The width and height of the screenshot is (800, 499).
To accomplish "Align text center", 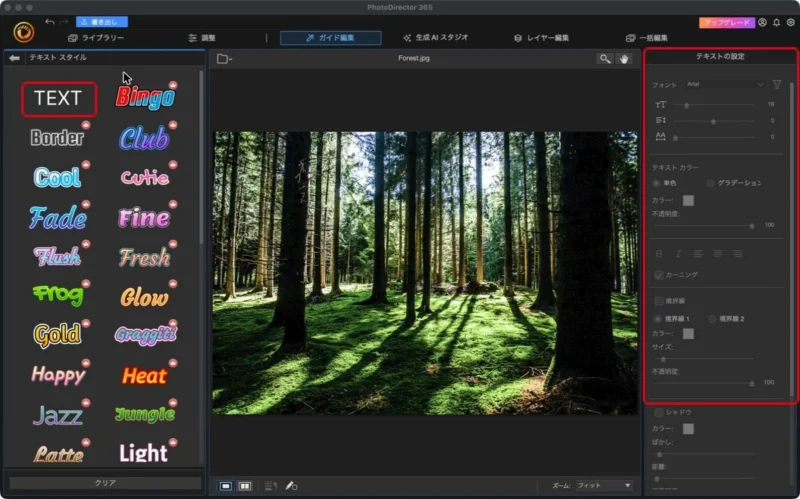I will pos(717,254).
